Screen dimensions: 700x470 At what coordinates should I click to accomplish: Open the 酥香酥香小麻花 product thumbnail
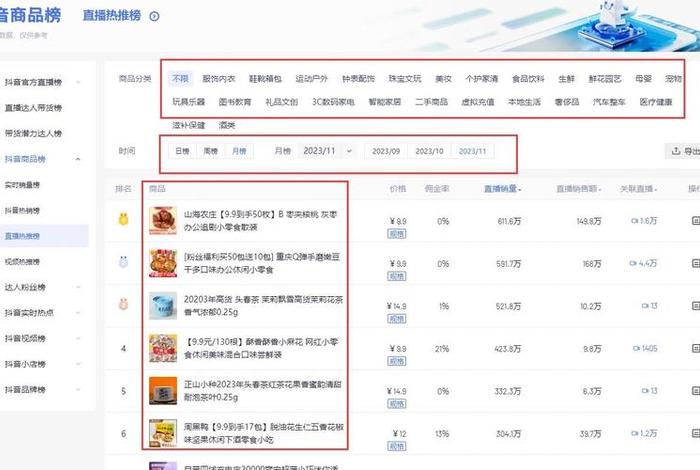[163, 348]
